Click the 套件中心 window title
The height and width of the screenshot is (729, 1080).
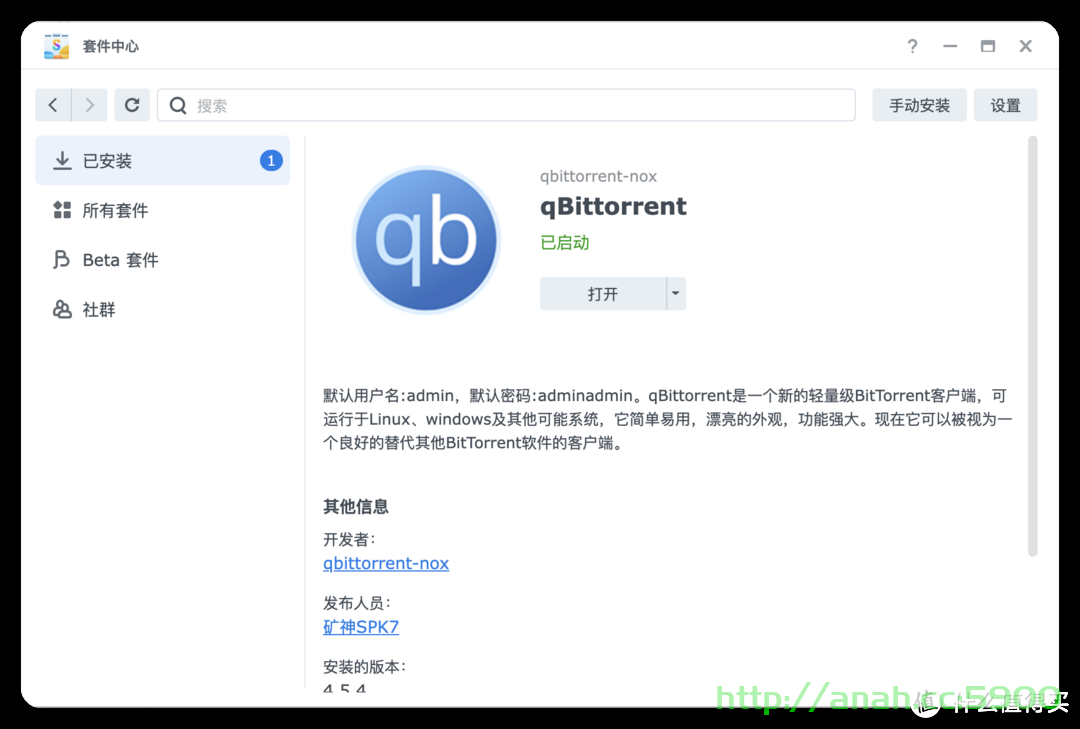pyautogui.click(x=110, y=46)
